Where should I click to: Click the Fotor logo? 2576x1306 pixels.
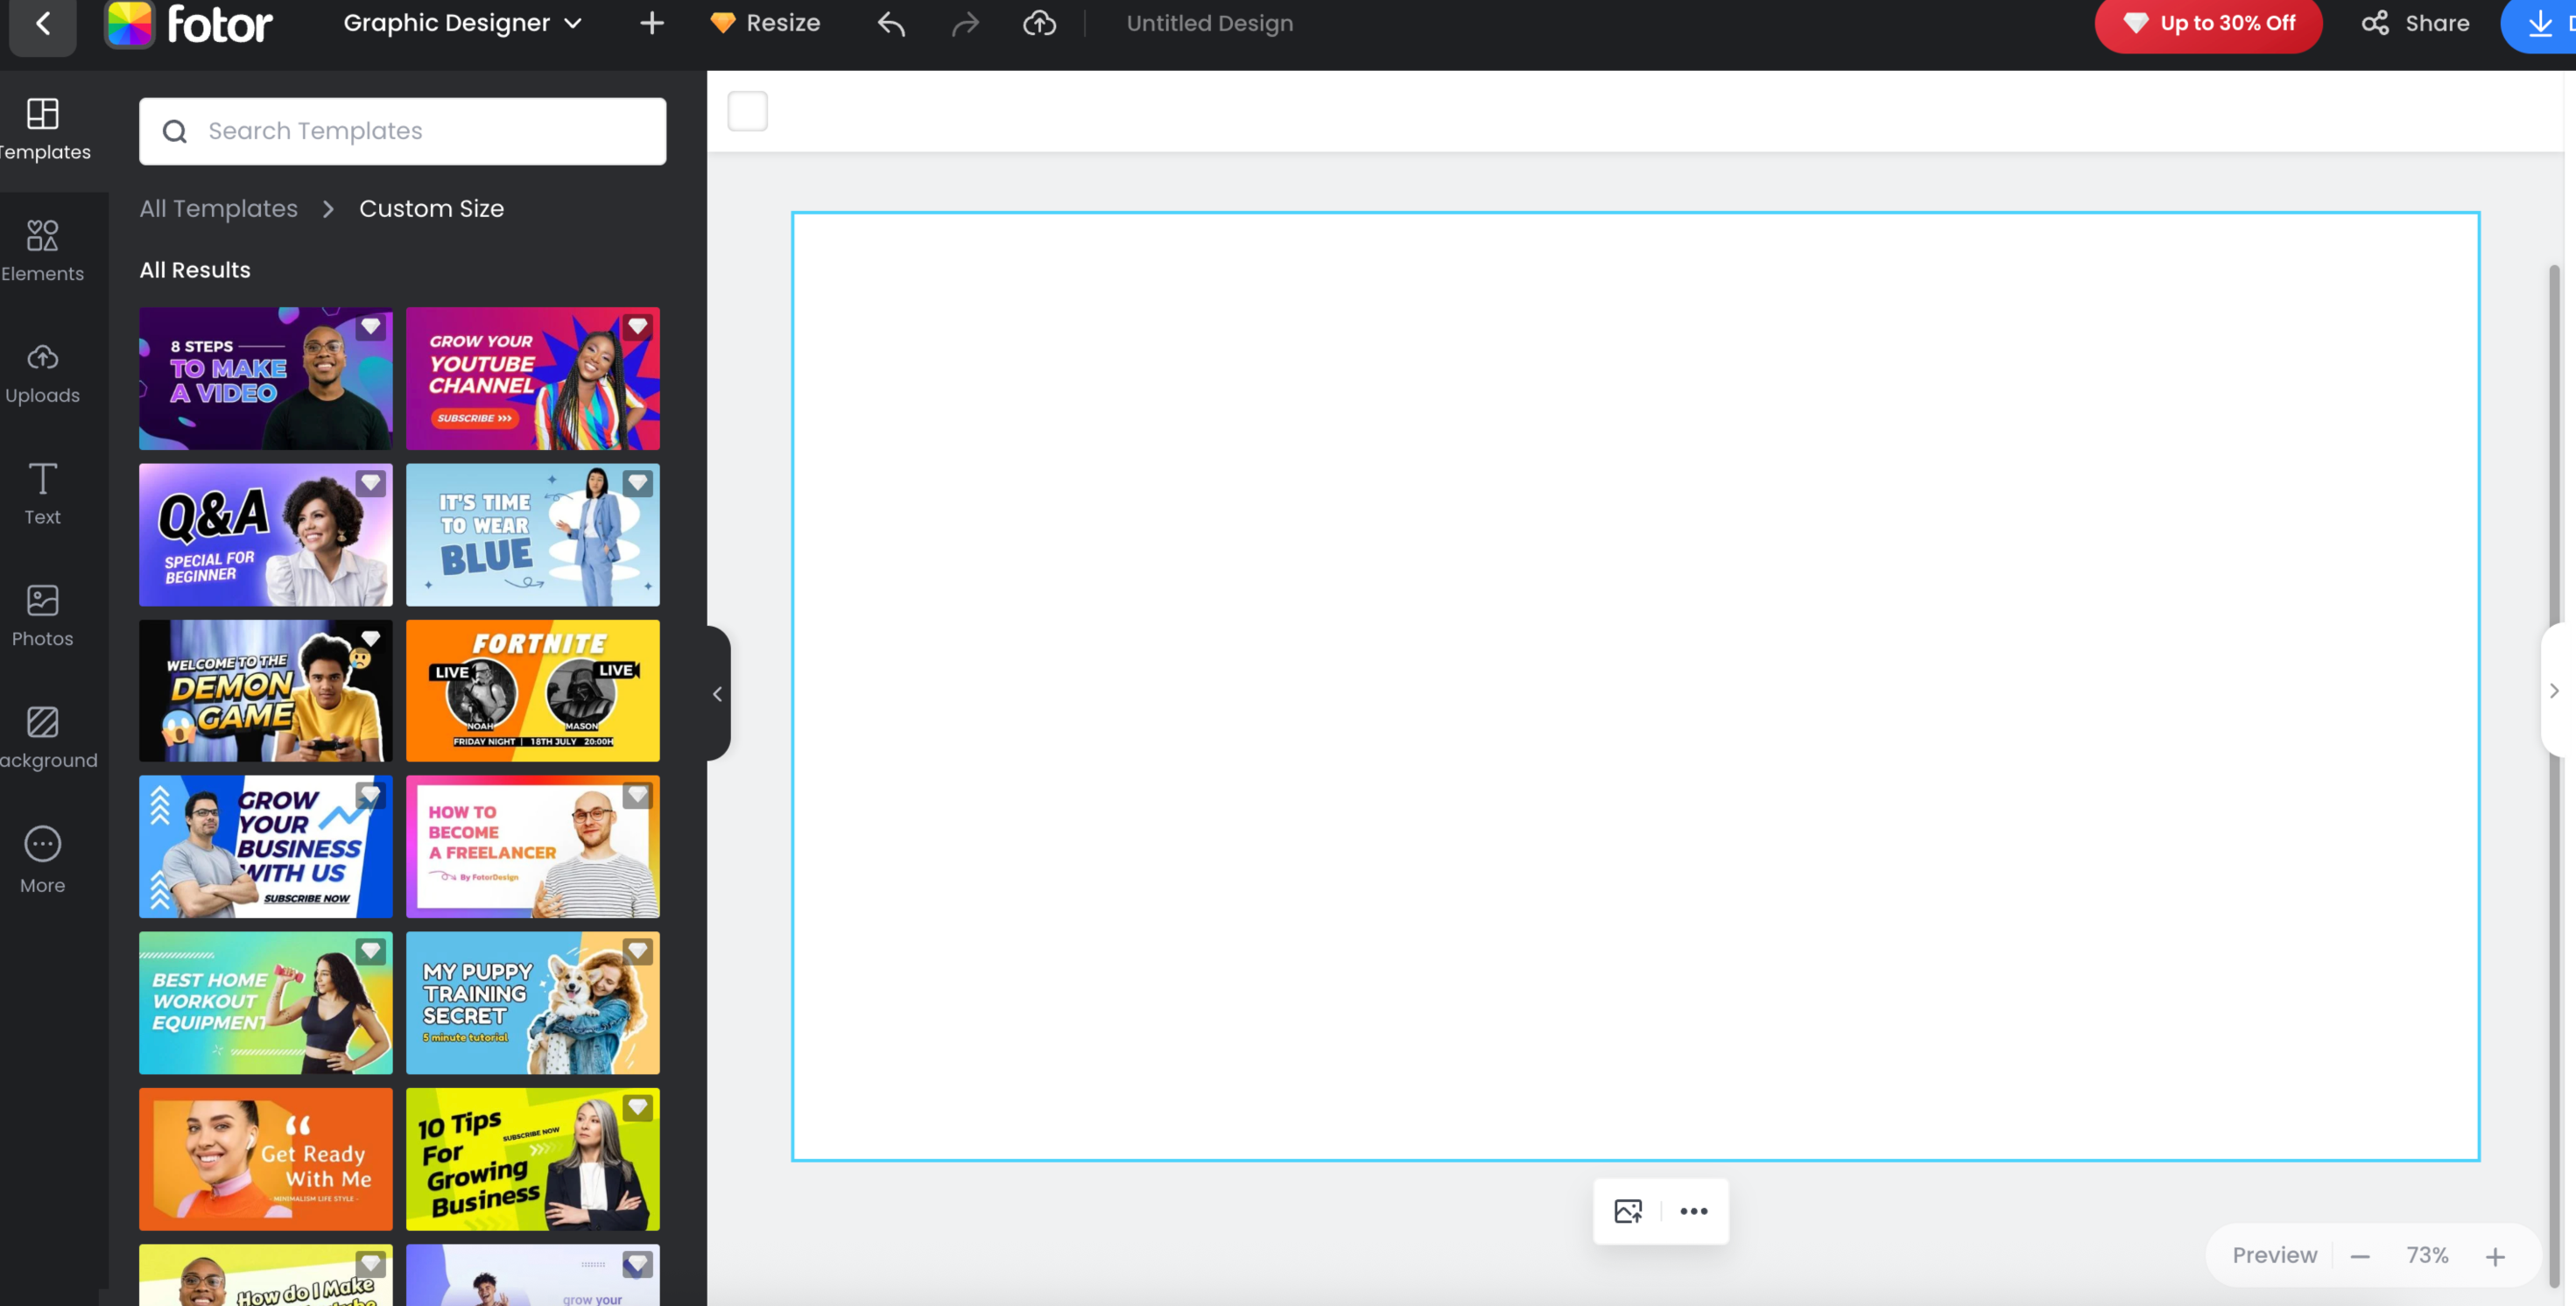(x=189, y=24)
